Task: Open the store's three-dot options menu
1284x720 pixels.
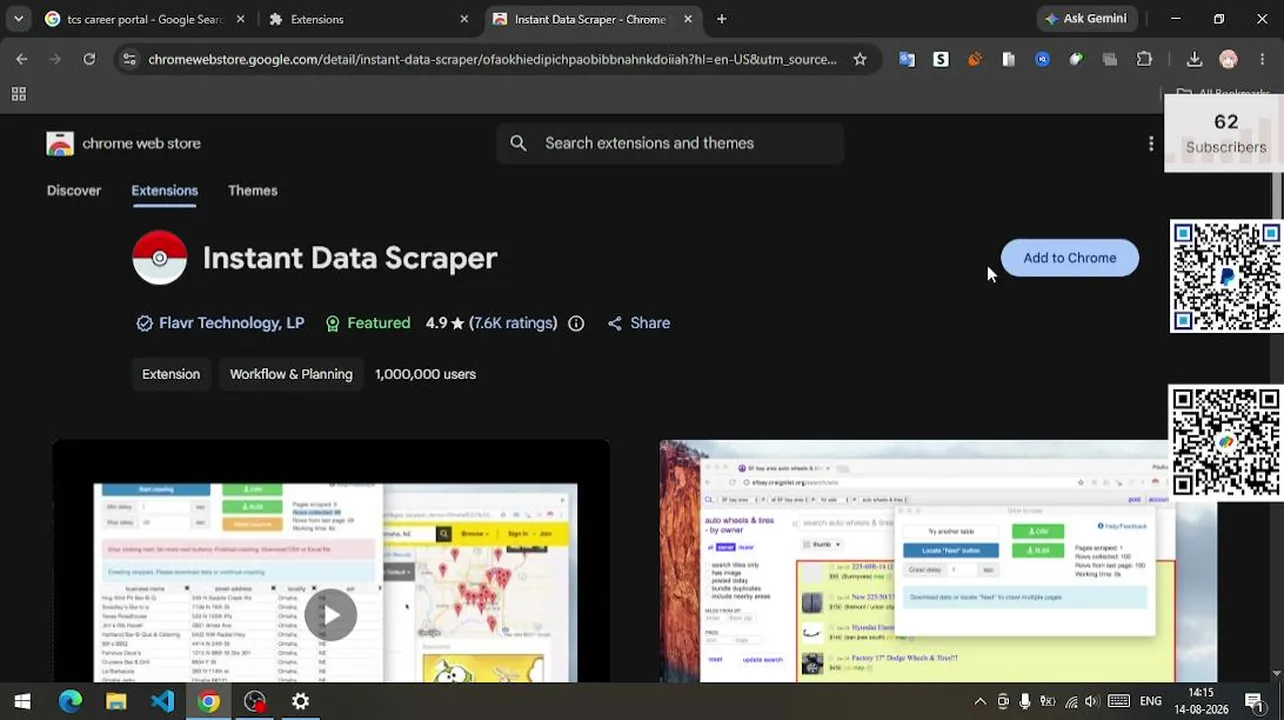Action: (1151, 144)
